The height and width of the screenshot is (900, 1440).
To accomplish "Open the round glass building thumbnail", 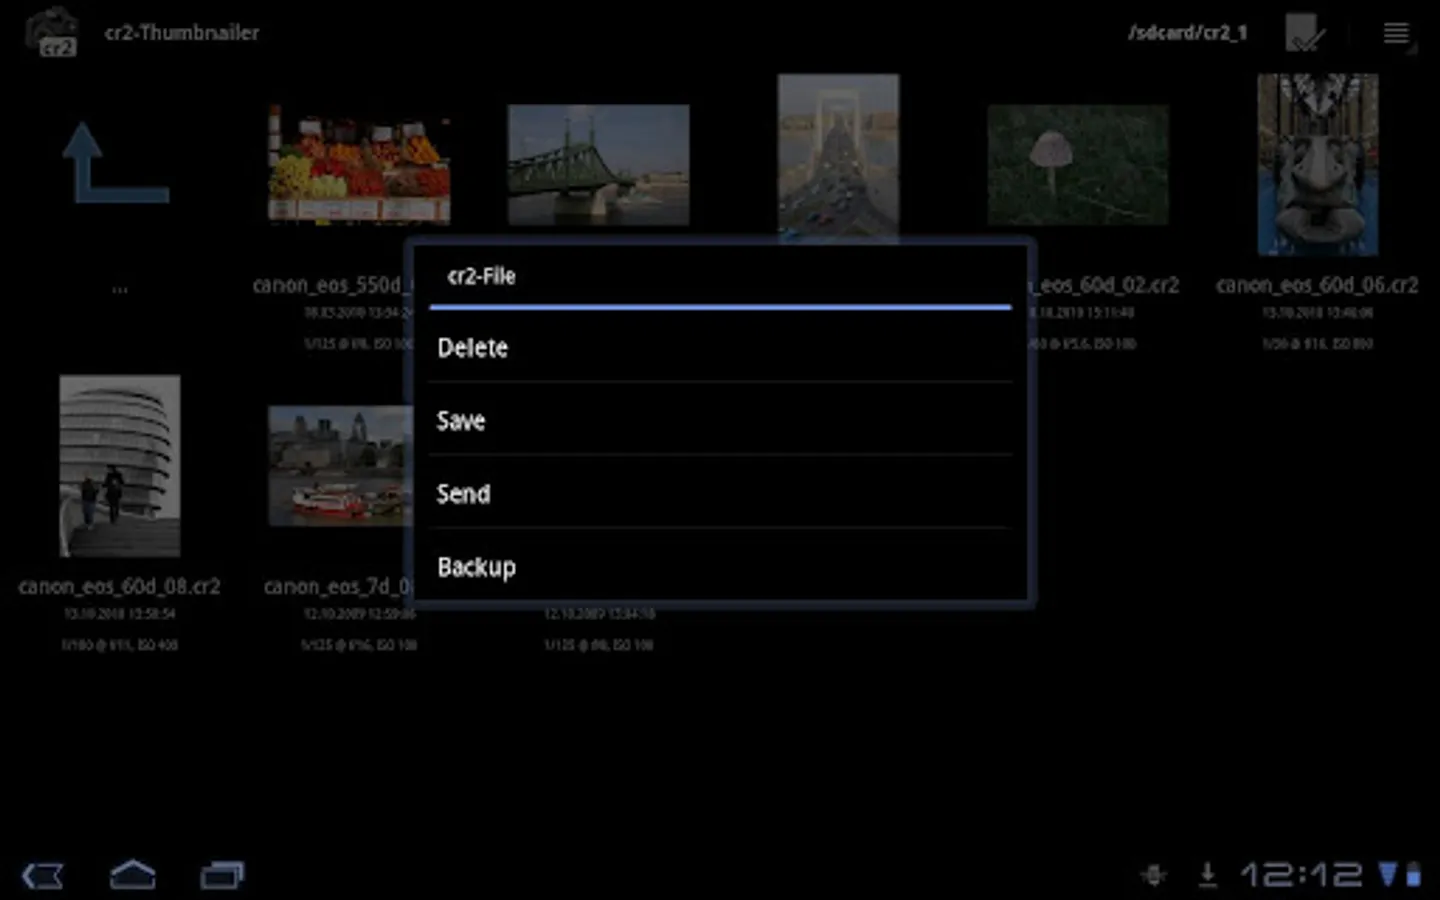I will tap(120, 466).
